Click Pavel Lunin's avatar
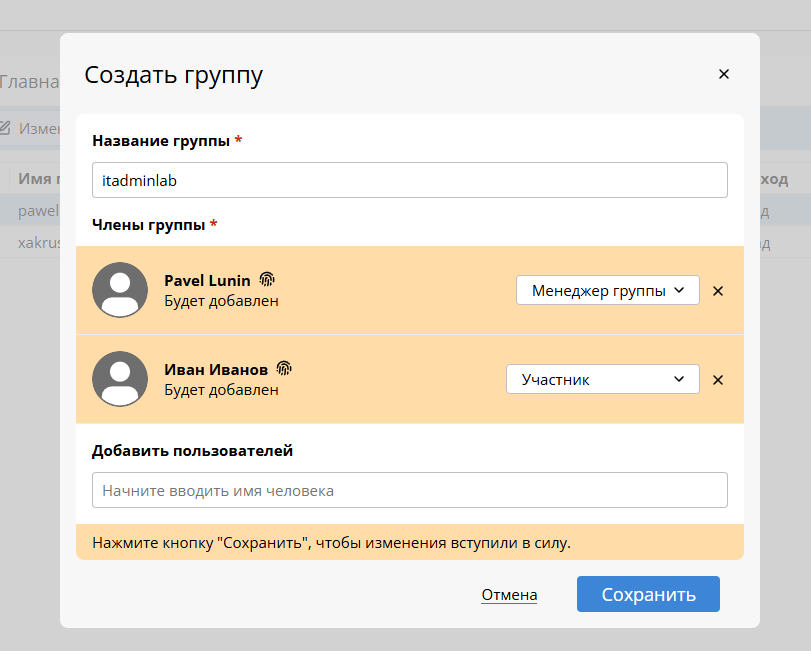811x651 pixels. 120,290
